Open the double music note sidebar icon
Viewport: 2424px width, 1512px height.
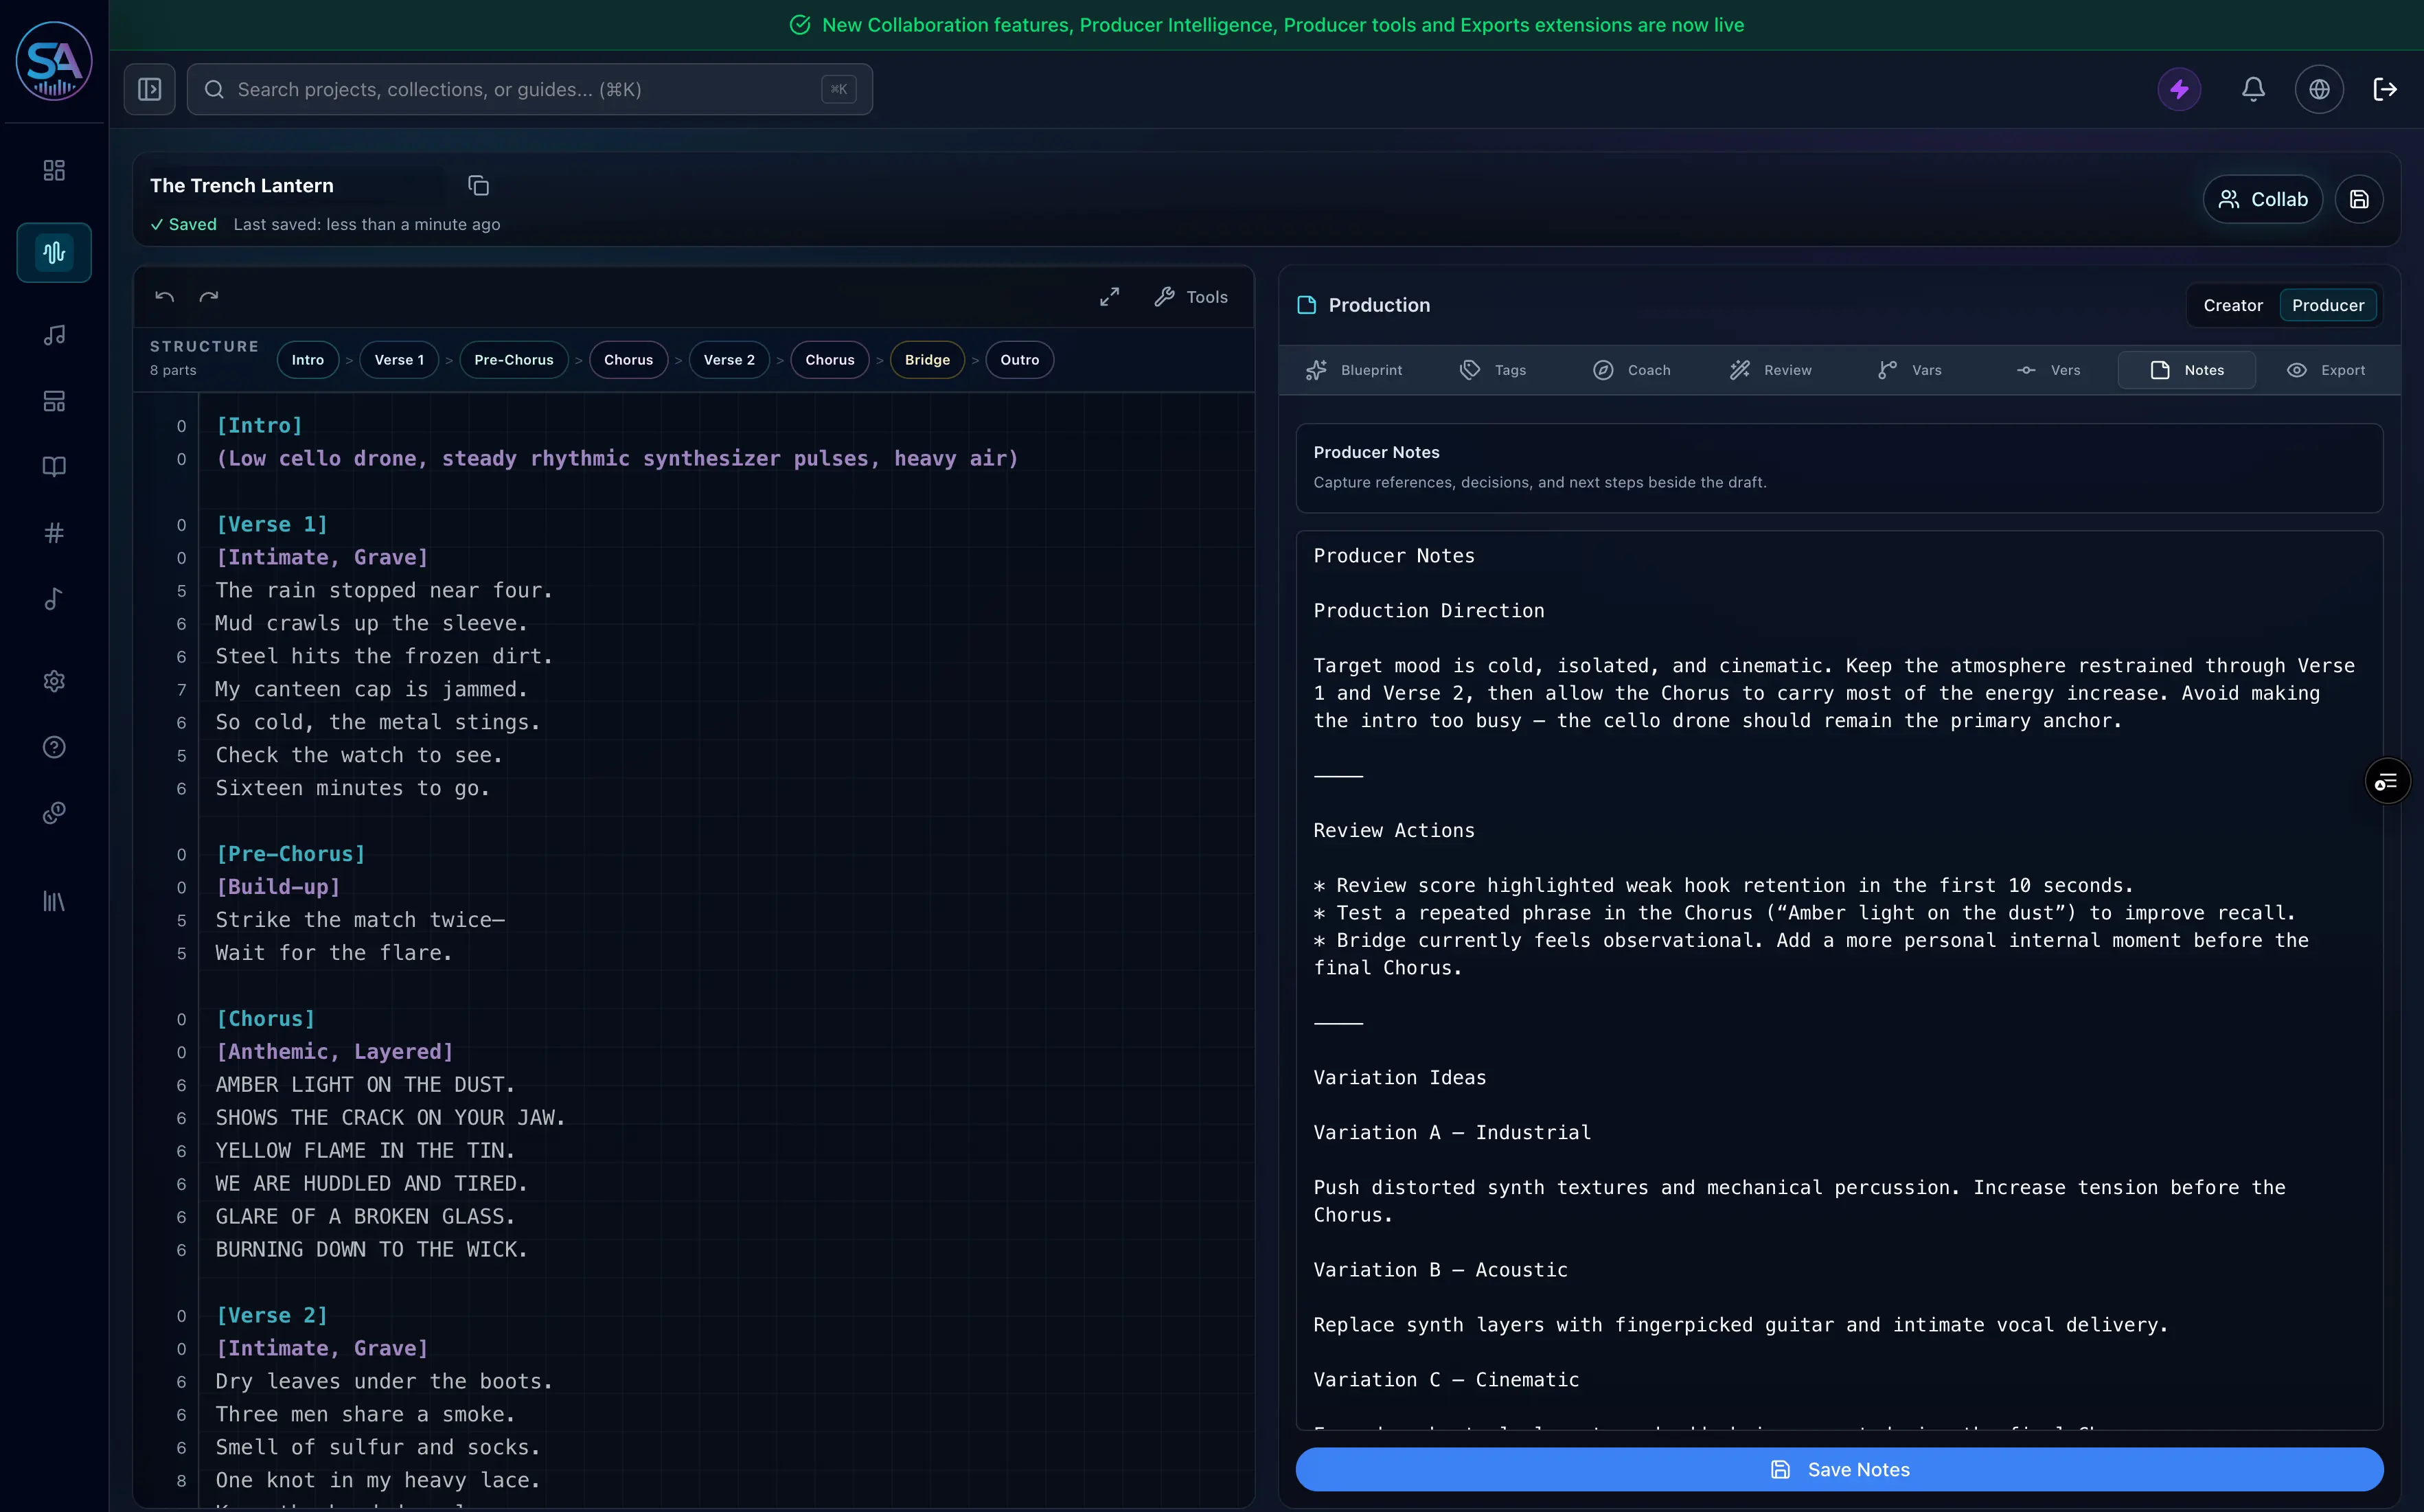[x=54, y=335]
